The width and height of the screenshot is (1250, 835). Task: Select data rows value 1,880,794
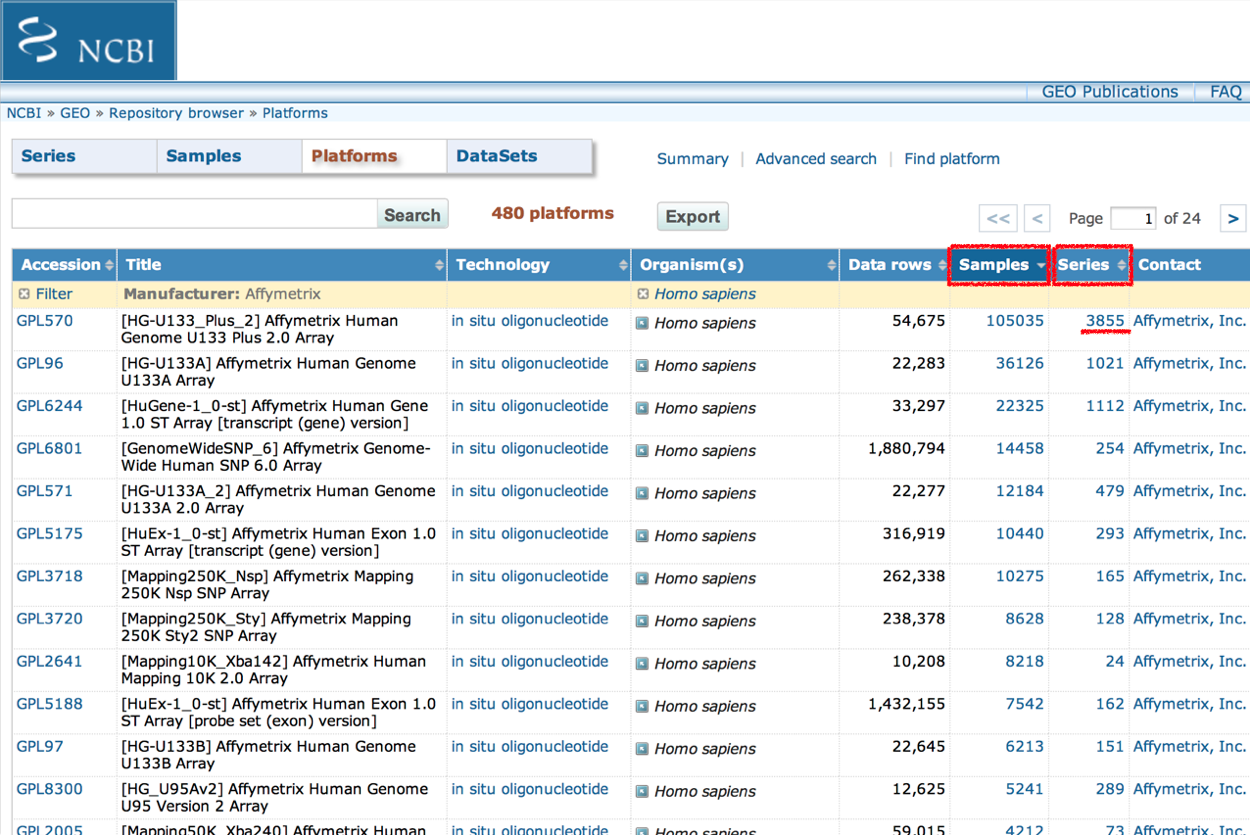pyautogui.click(x=907, y=448)
